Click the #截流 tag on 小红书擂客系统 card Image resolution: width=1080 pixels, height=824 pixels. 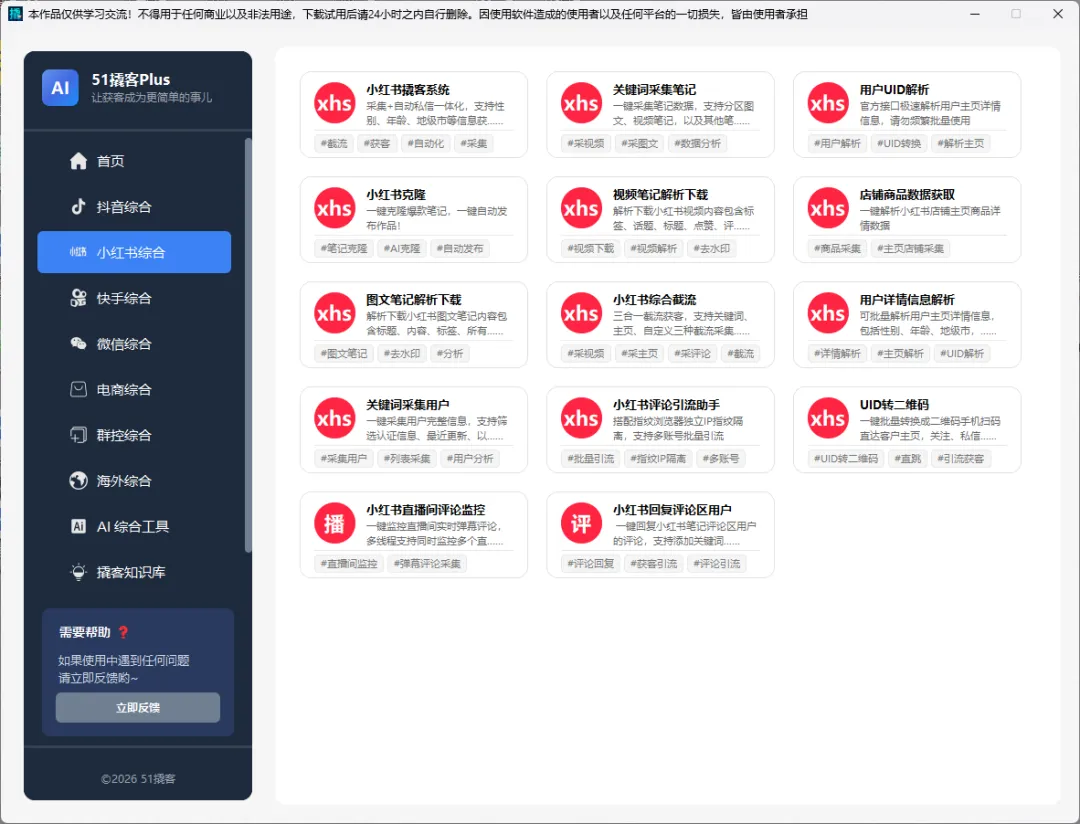[334, 143]
